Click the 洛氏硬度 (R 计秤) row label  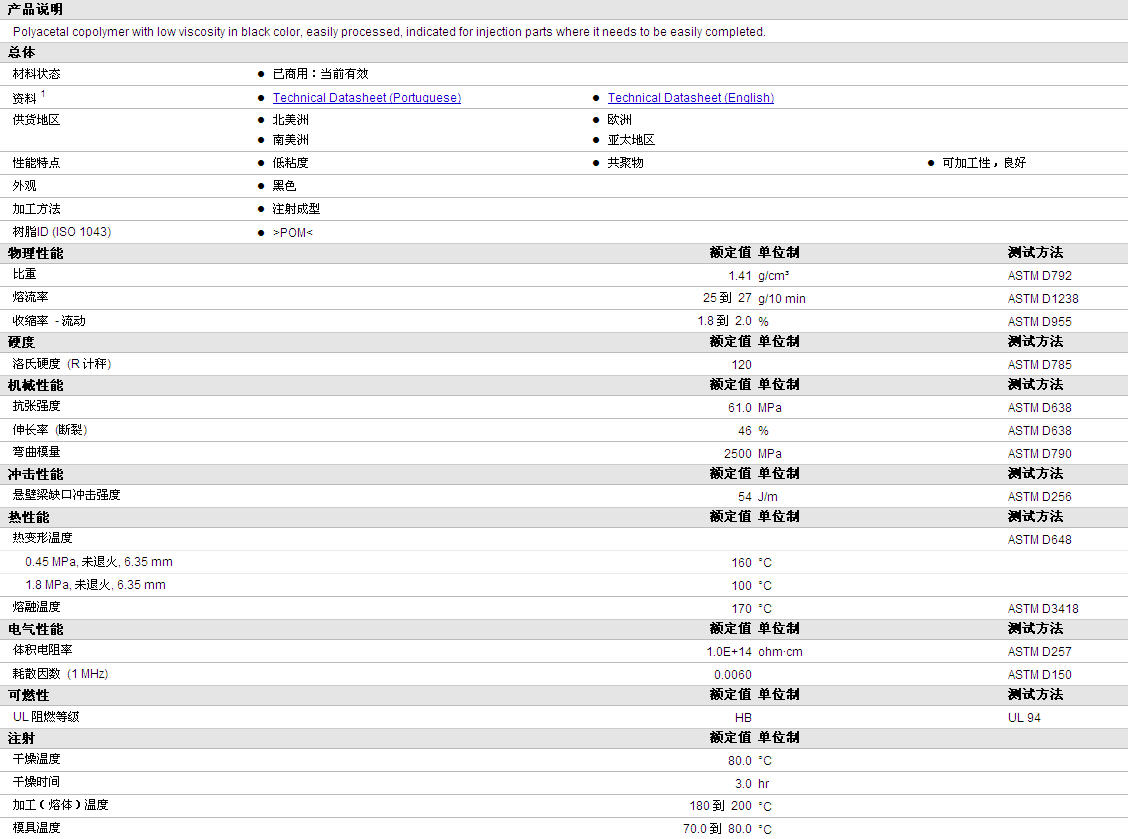click(x=62, y=364)
